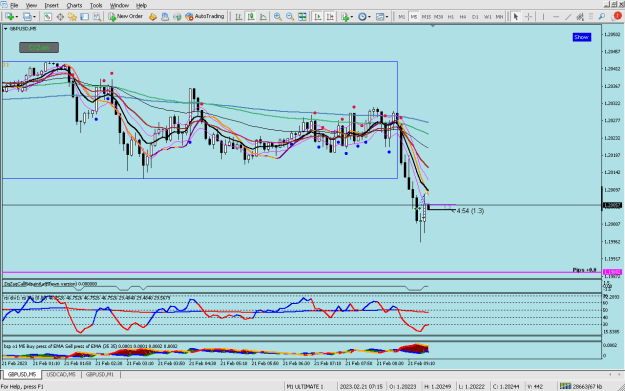Click the blue Show button

(x=582, y=37)
